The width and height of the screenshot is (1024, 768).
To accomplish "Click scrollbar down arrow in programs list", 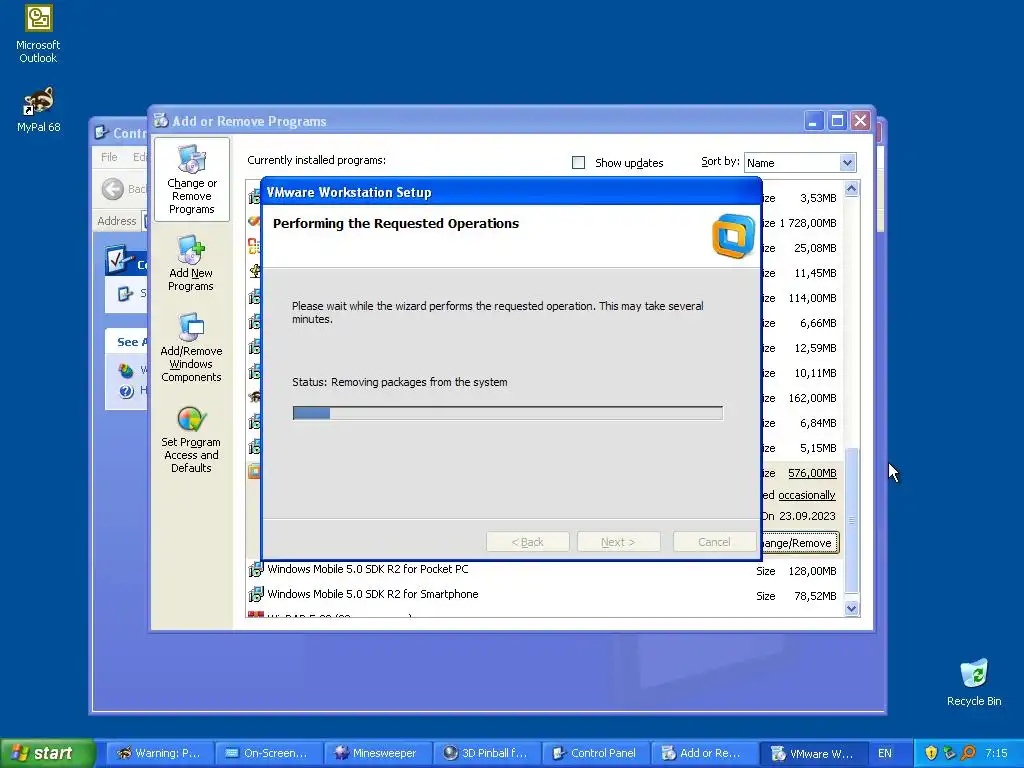I will point(851,608).
